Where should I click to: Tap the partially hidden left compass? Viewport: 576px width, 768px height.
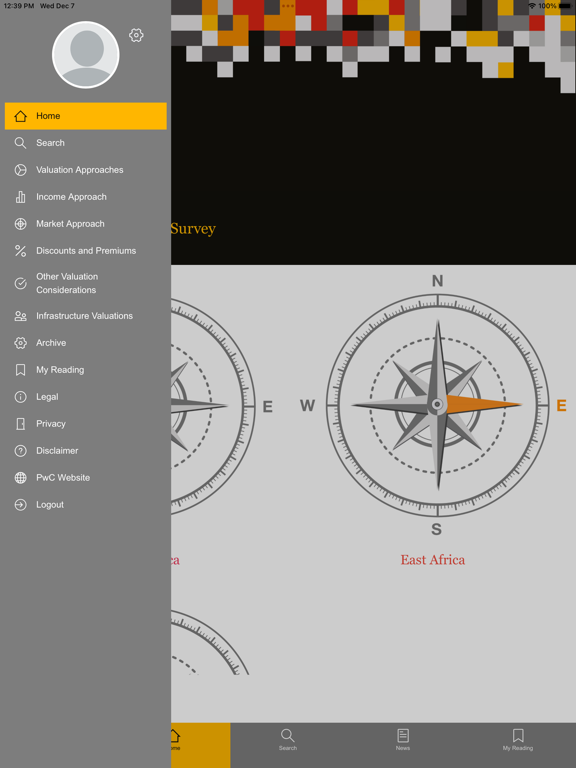213,407
